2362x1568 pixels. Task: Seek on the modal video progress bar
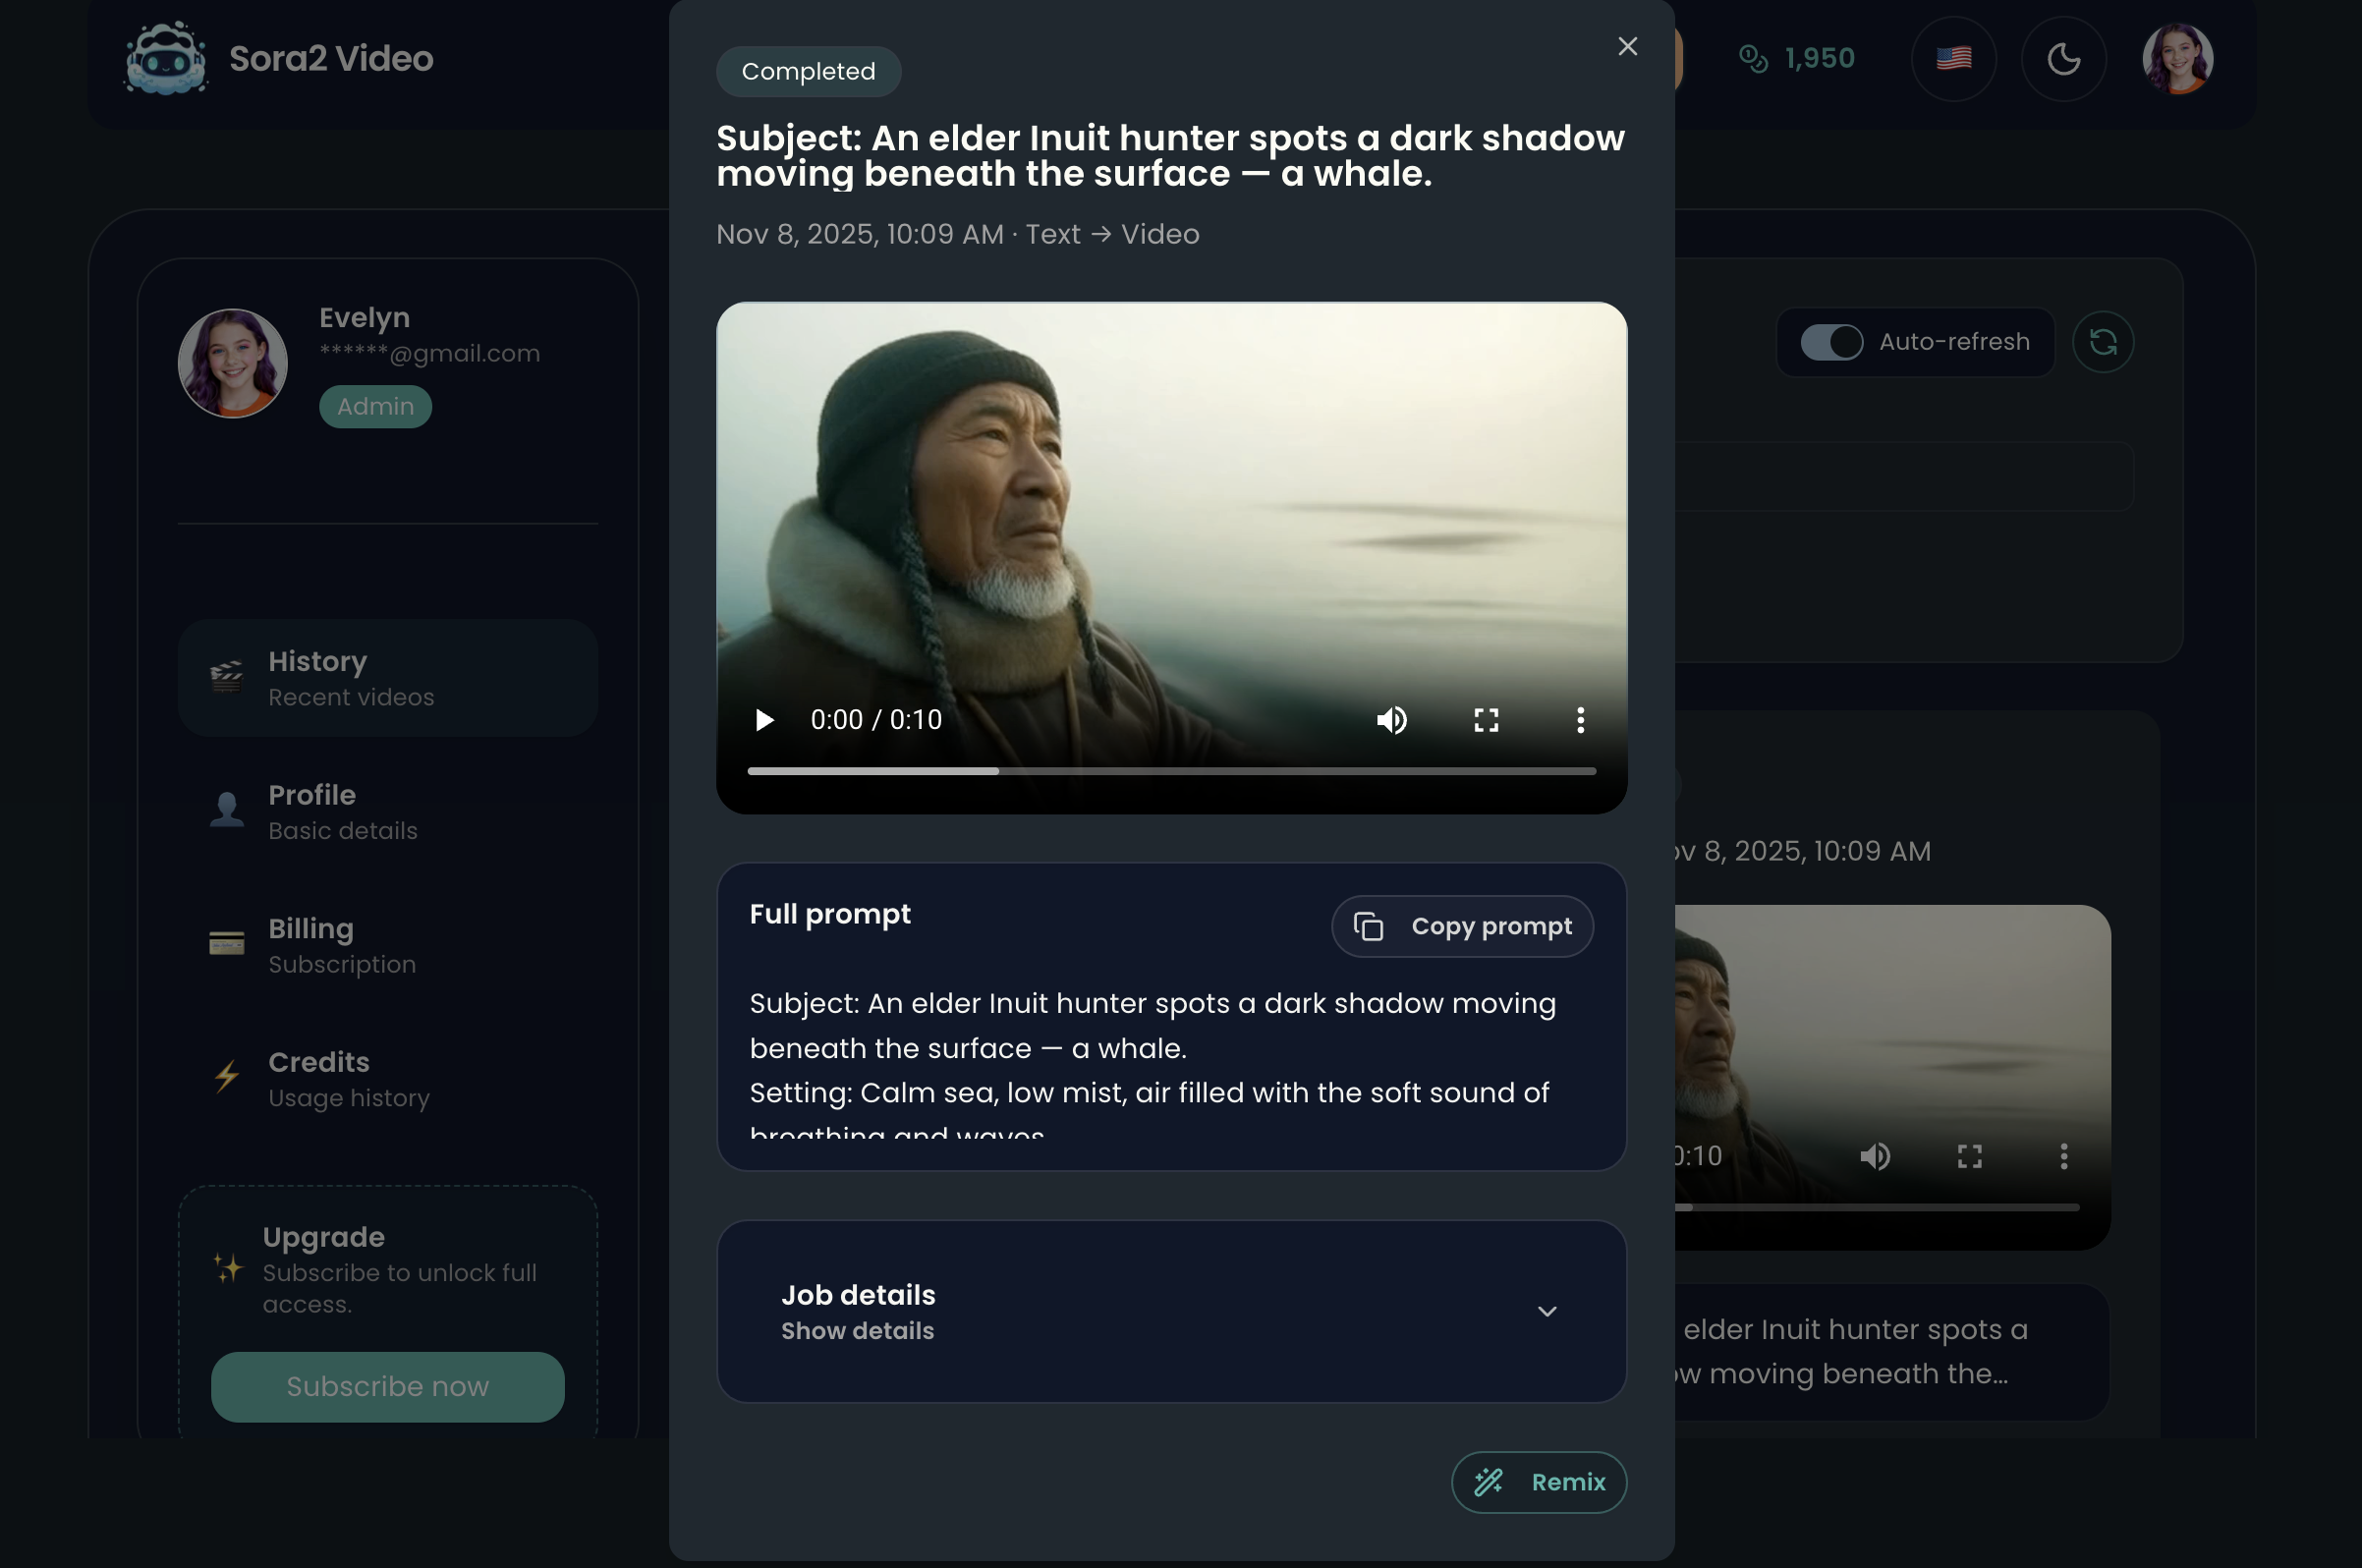tap(1170, 771)
